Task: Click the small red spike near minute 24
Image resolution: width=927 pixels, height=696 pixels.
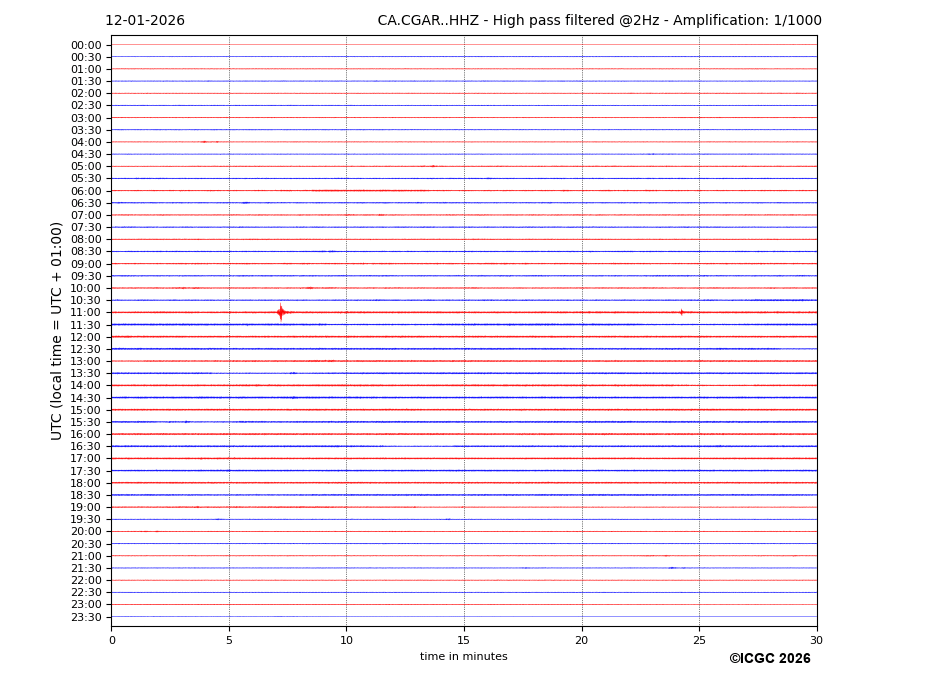Action: coord(682,312)
